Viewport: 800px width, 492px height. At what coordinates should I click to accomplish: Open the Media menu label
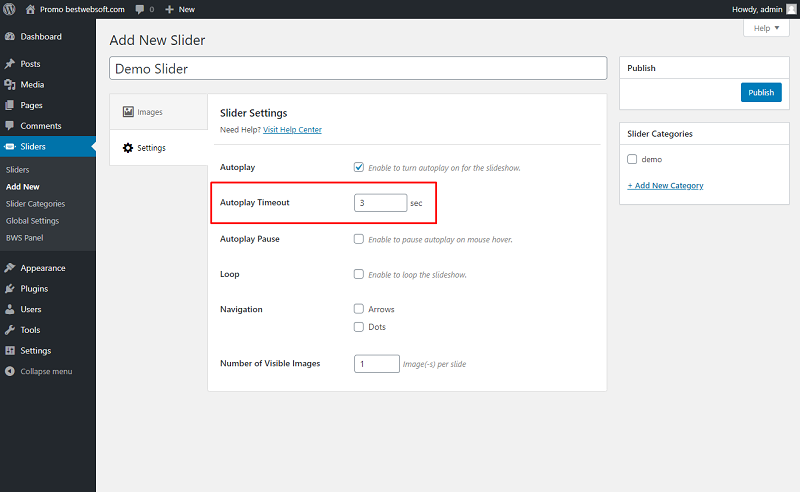[x=32, y=84]
